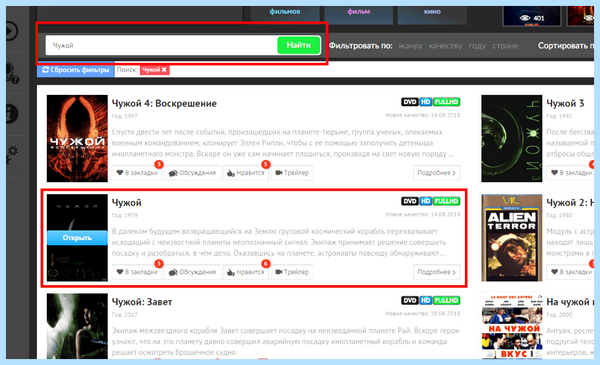Open the top thumbnail with 401 views
The image size is (600, 365).
point(532,16)
